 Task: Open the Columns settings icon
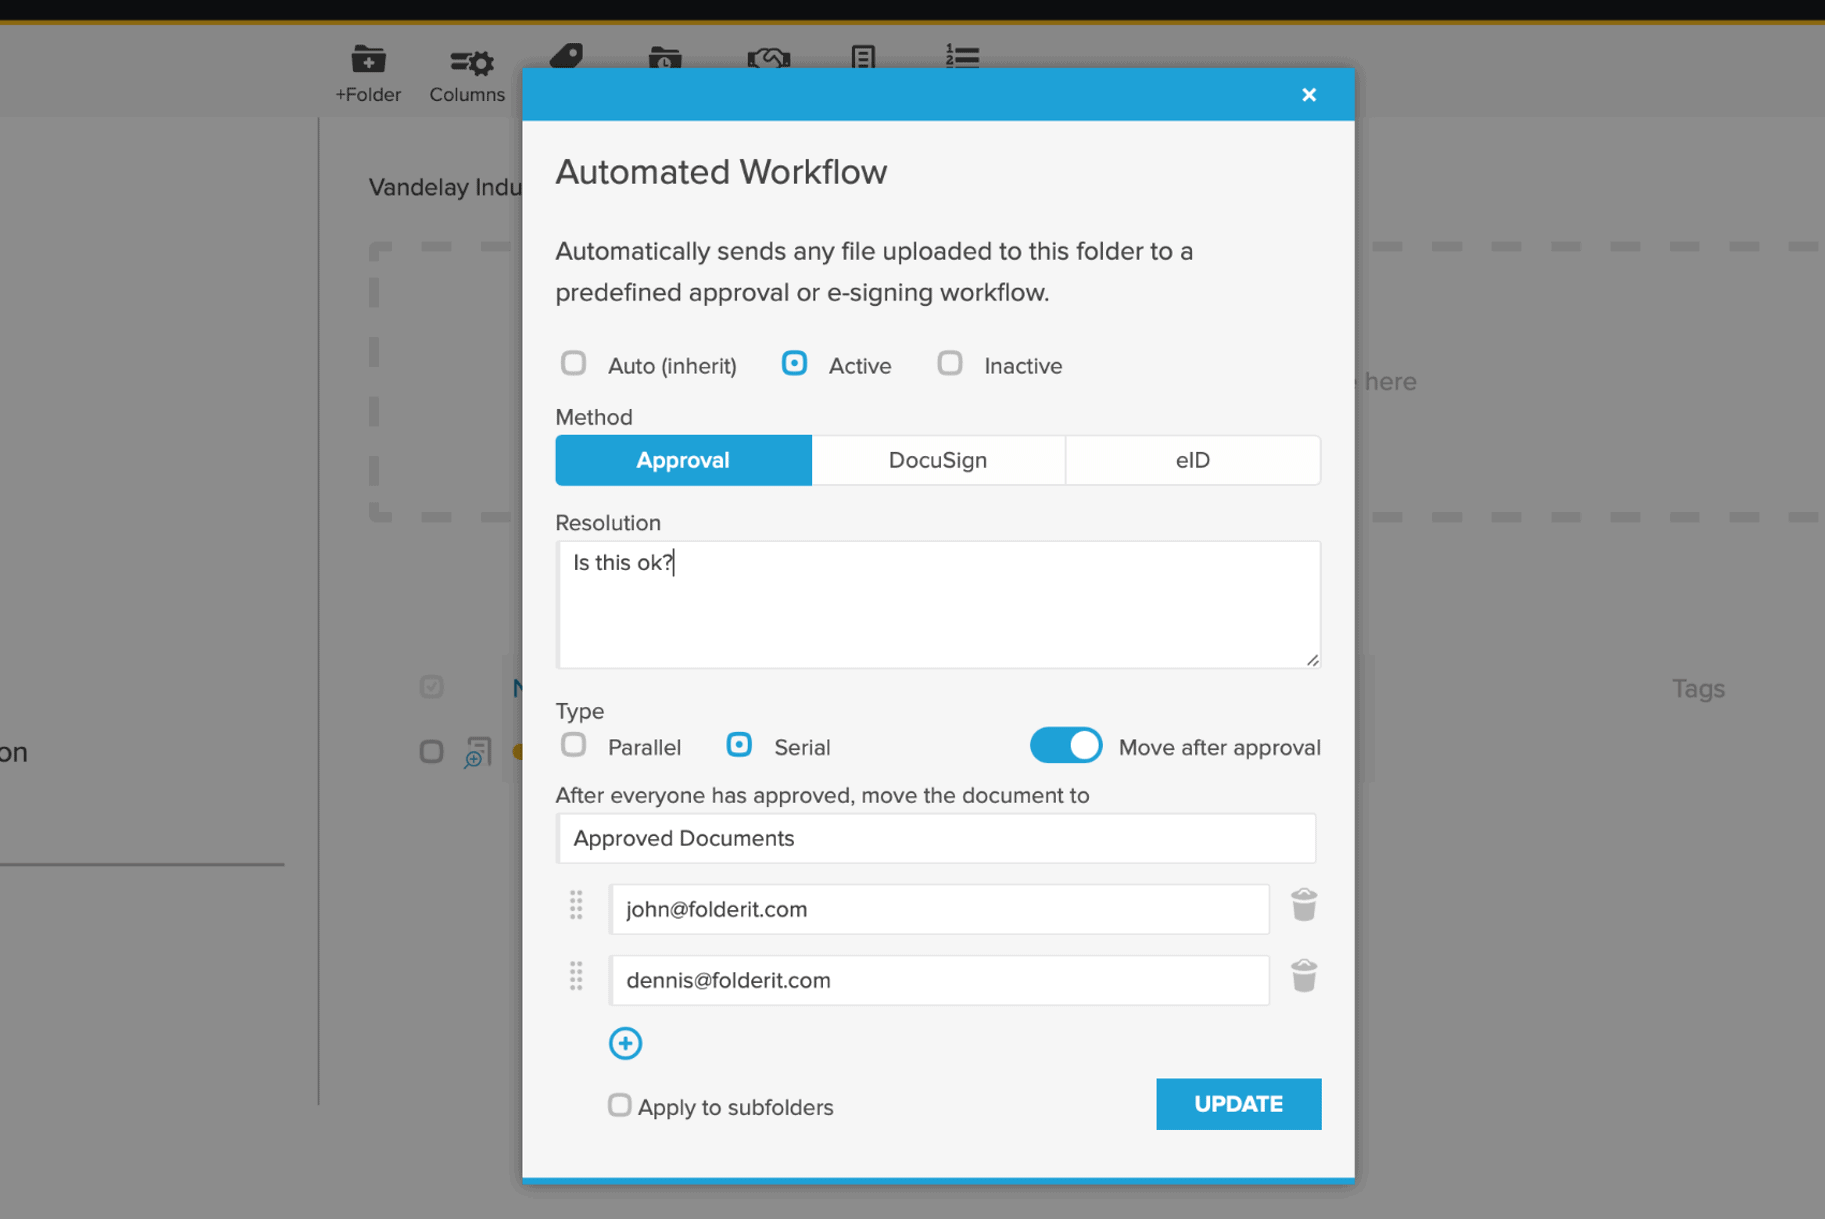(468, 64)
